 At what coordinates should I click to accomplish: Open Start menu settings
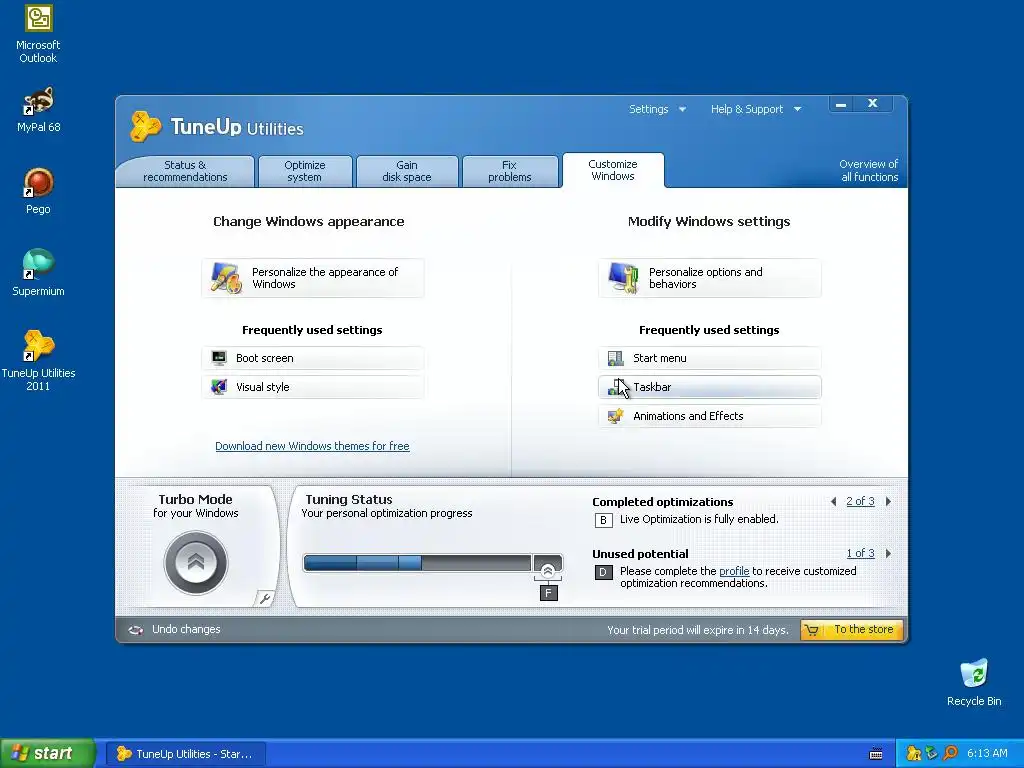click(710, 358)
